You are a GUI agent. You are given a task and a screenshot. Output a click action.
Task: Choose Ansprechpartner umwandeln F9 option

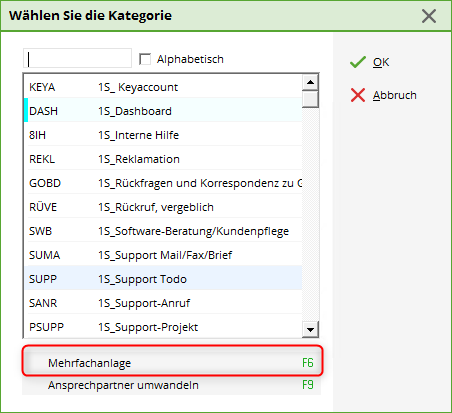[x=172, y=385]
